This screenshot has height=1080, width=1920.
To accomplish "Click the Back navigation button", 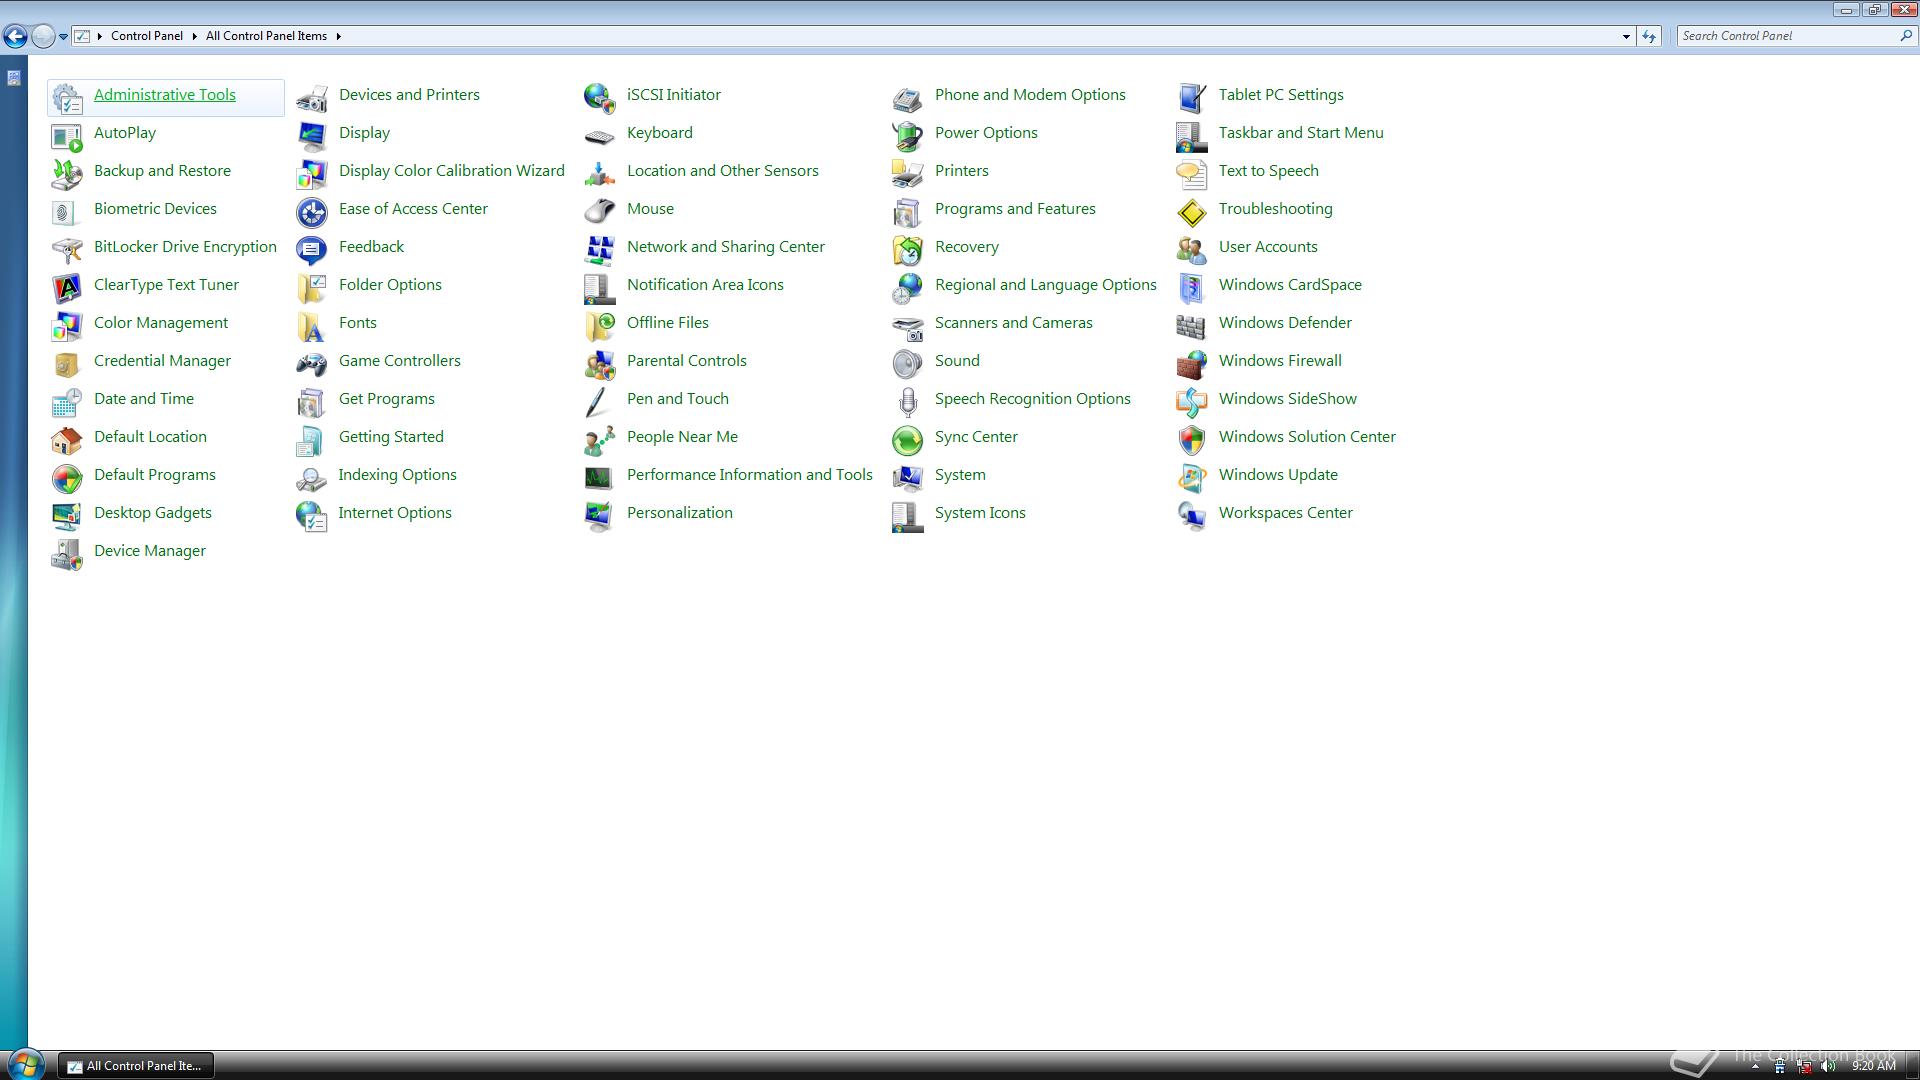I will [x=15, y=36].
